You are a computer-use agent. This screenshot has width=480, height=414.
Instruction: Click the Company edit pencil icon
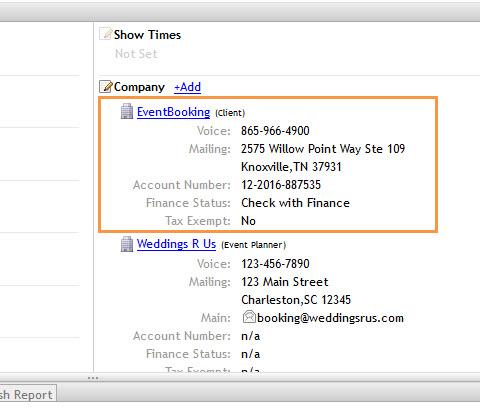tap(106, 86)
